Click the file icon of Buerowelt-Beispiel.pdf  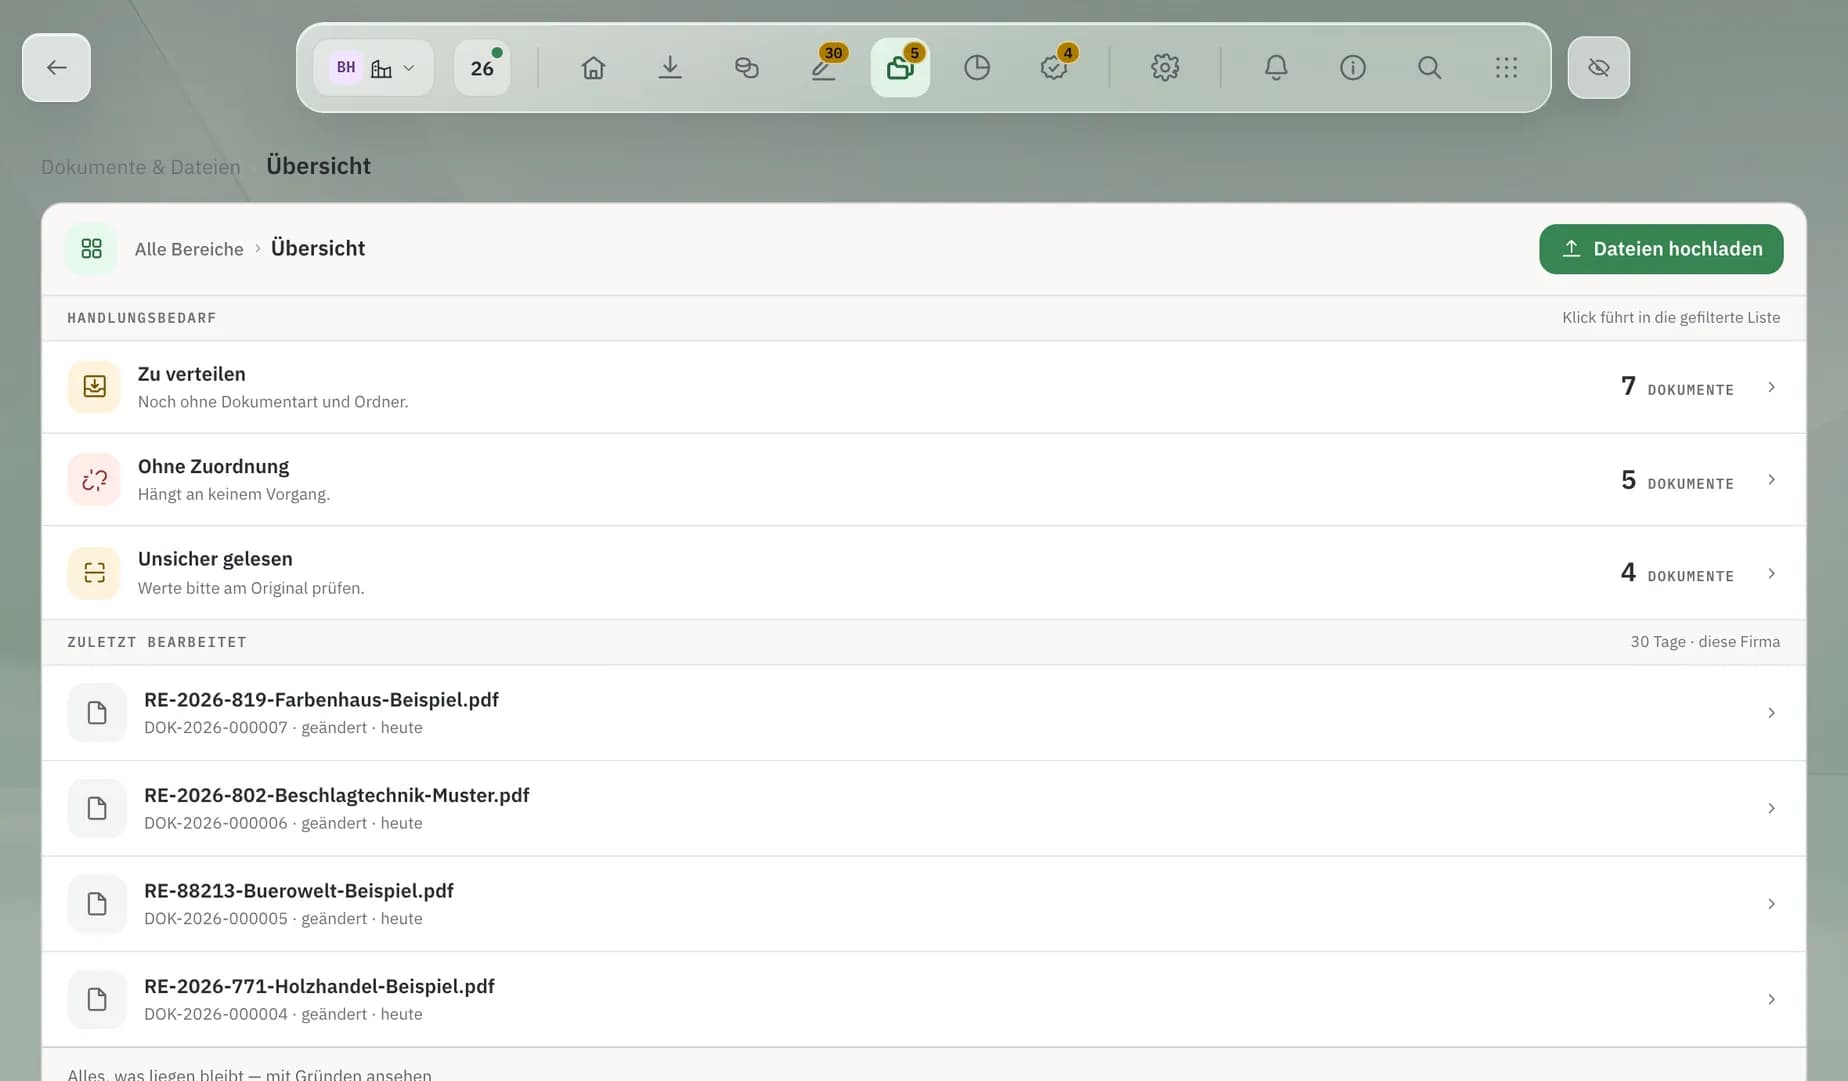[97, 904]
